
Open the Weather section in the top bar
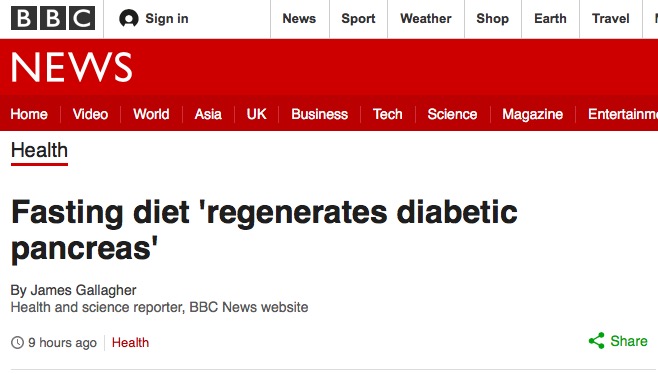(426, 18)
